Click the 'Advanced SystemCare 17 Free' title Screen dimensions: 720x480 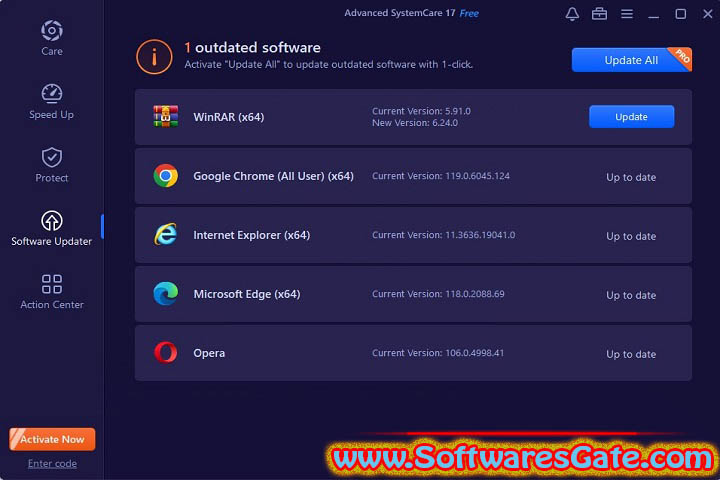coord(411,13)
